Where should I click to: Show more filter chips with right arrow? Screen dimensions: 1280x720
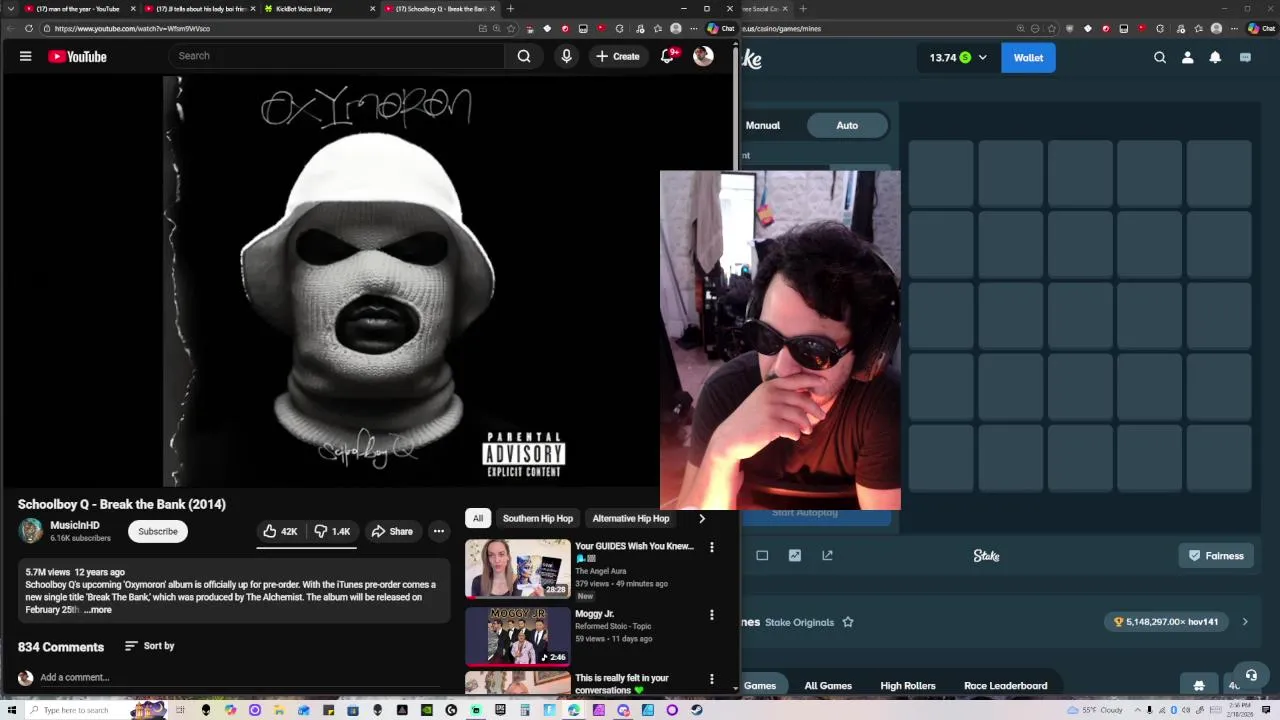[701, 518]
